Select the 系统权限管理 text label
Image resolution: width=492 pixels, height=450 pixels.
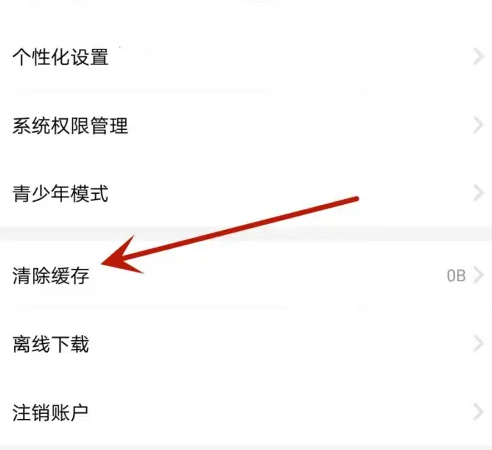pyautogui.click(x=70, y=126)
